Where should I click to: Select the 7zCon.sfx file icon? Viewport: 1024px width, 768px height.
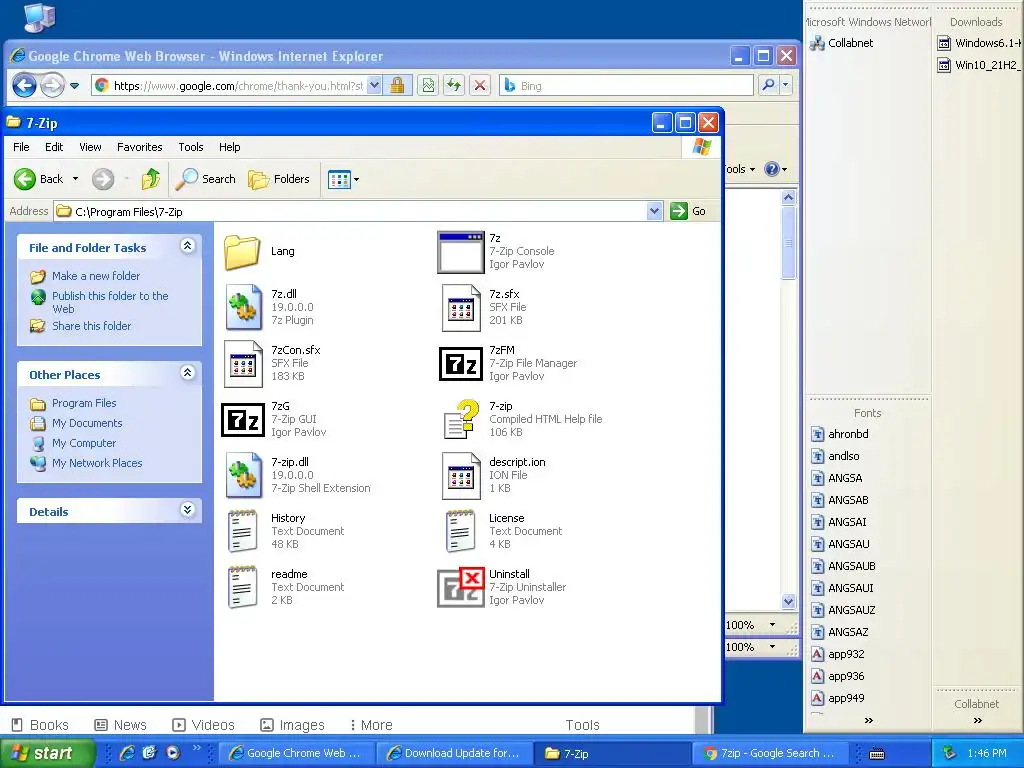(x=242, y=364)
